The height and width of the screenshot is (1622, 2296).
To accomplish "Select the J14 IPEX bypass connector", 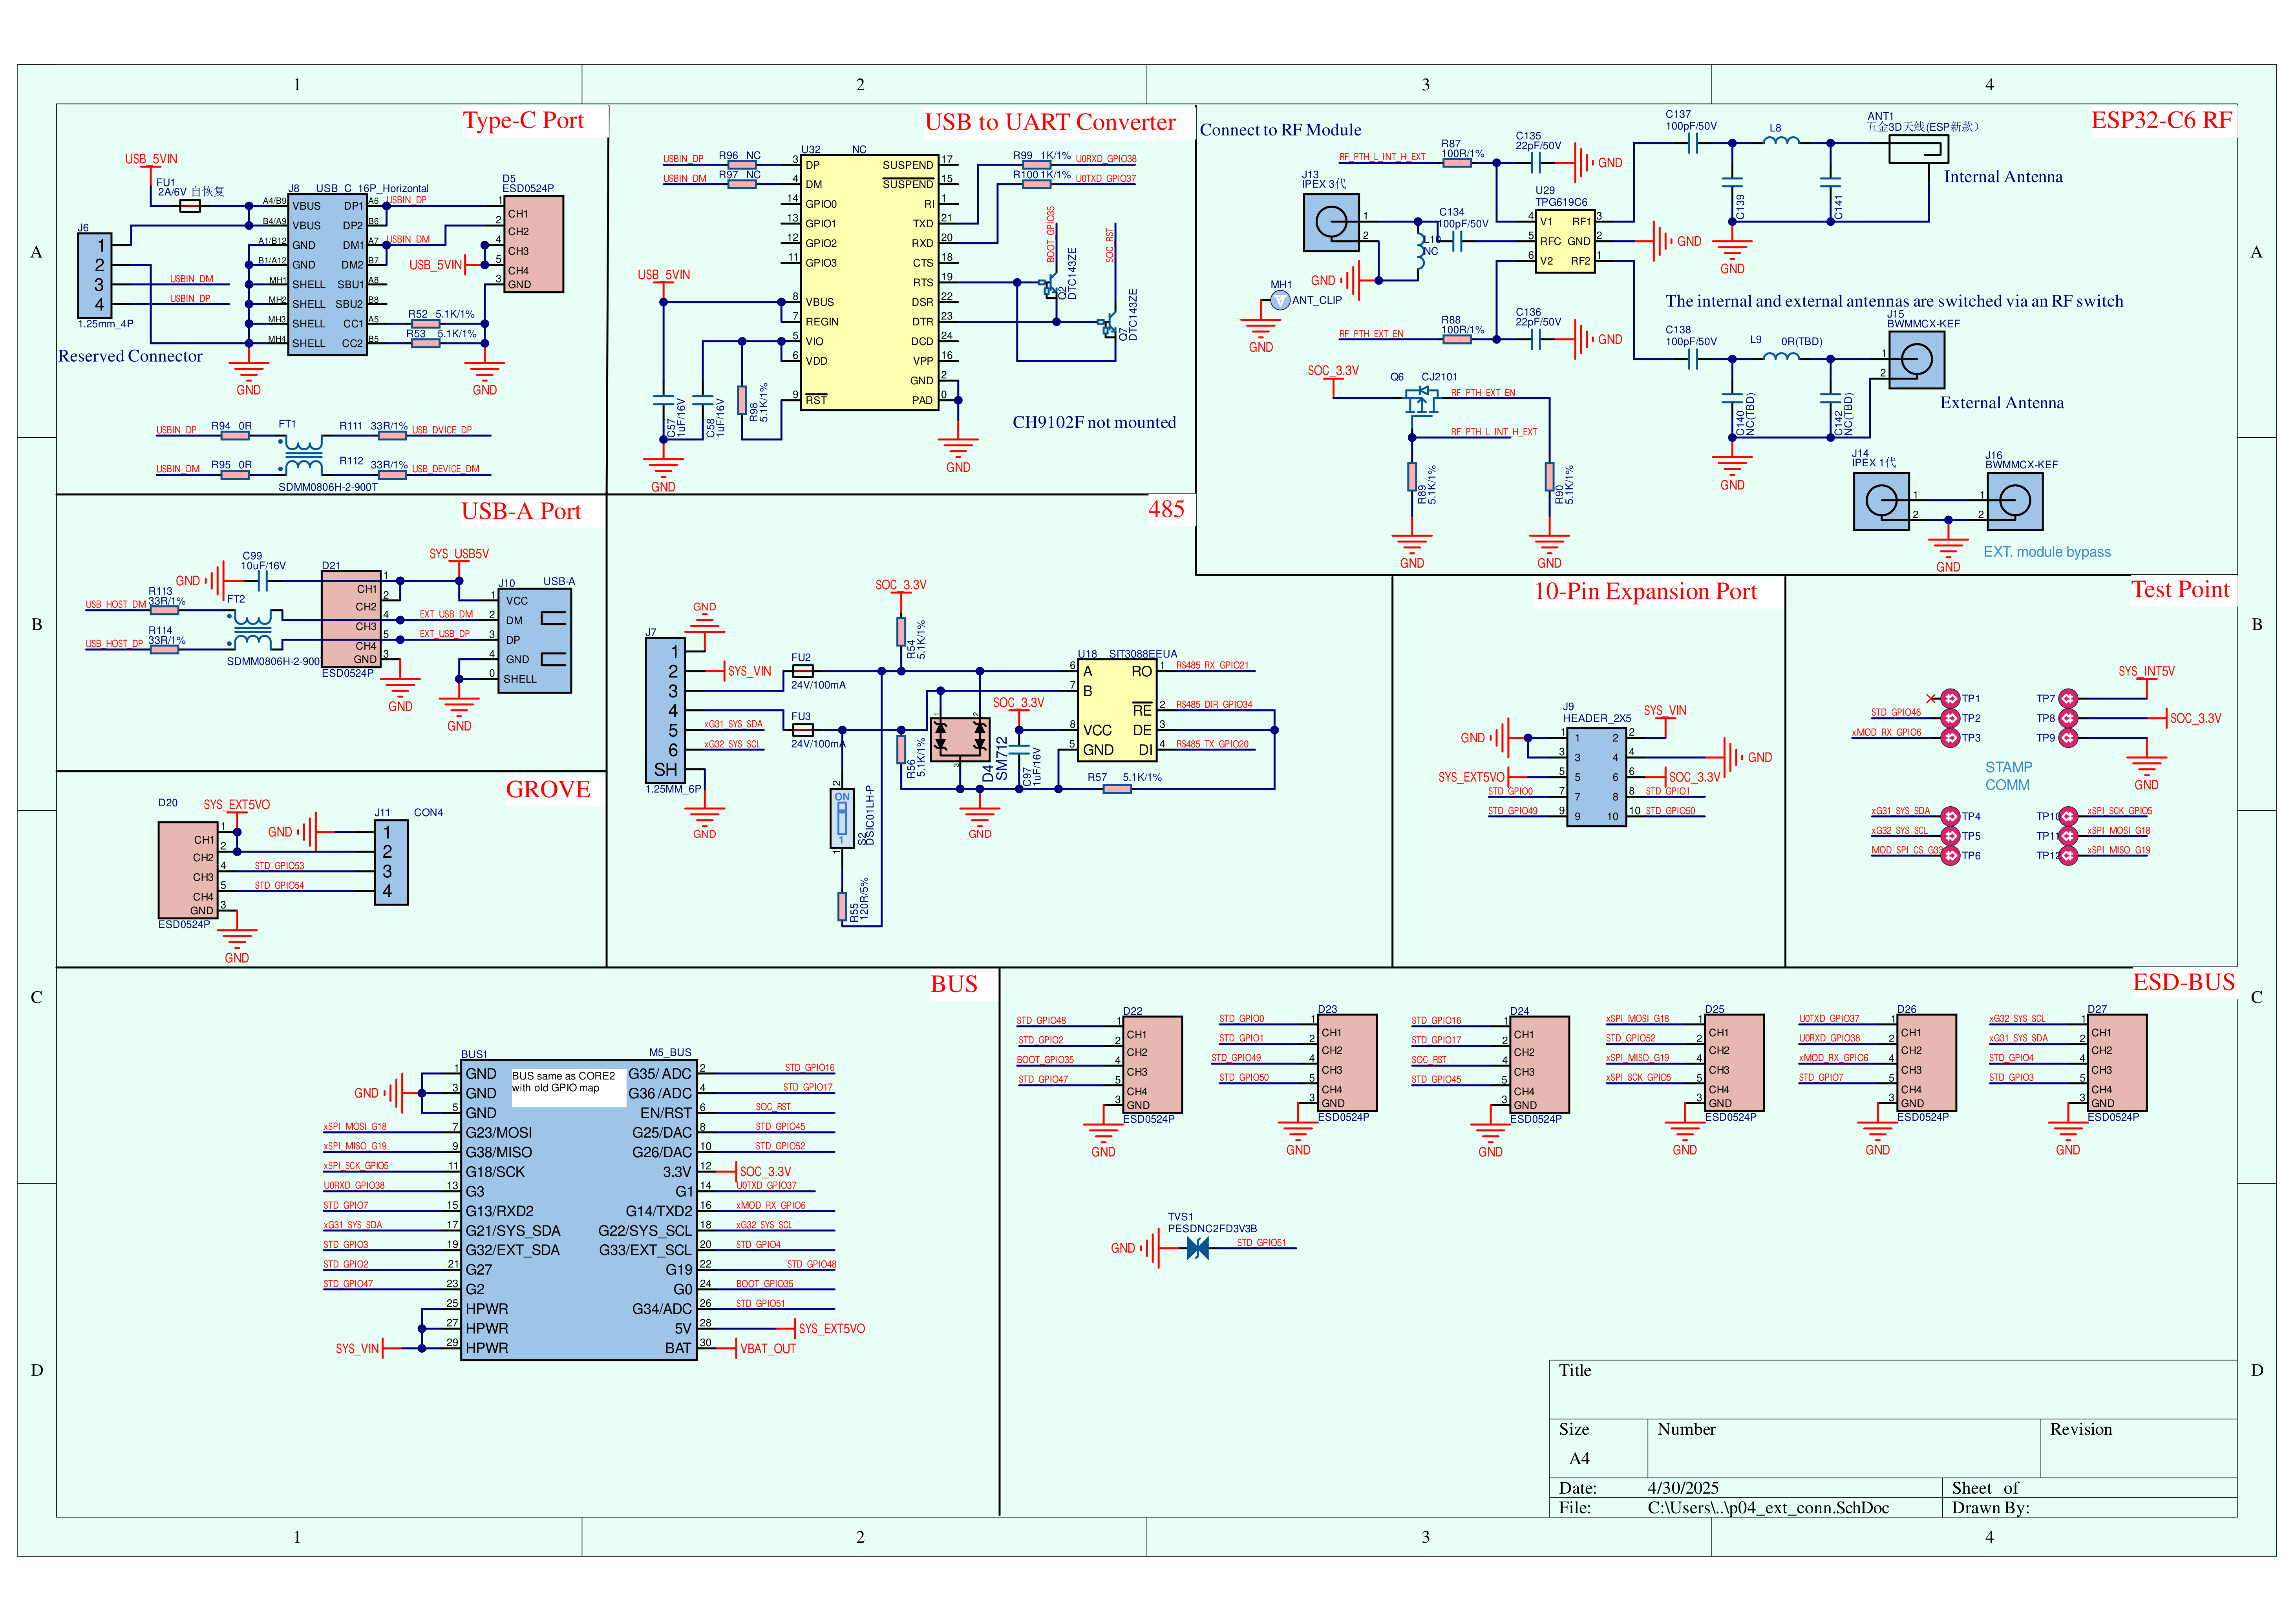I will [1881, 501].
